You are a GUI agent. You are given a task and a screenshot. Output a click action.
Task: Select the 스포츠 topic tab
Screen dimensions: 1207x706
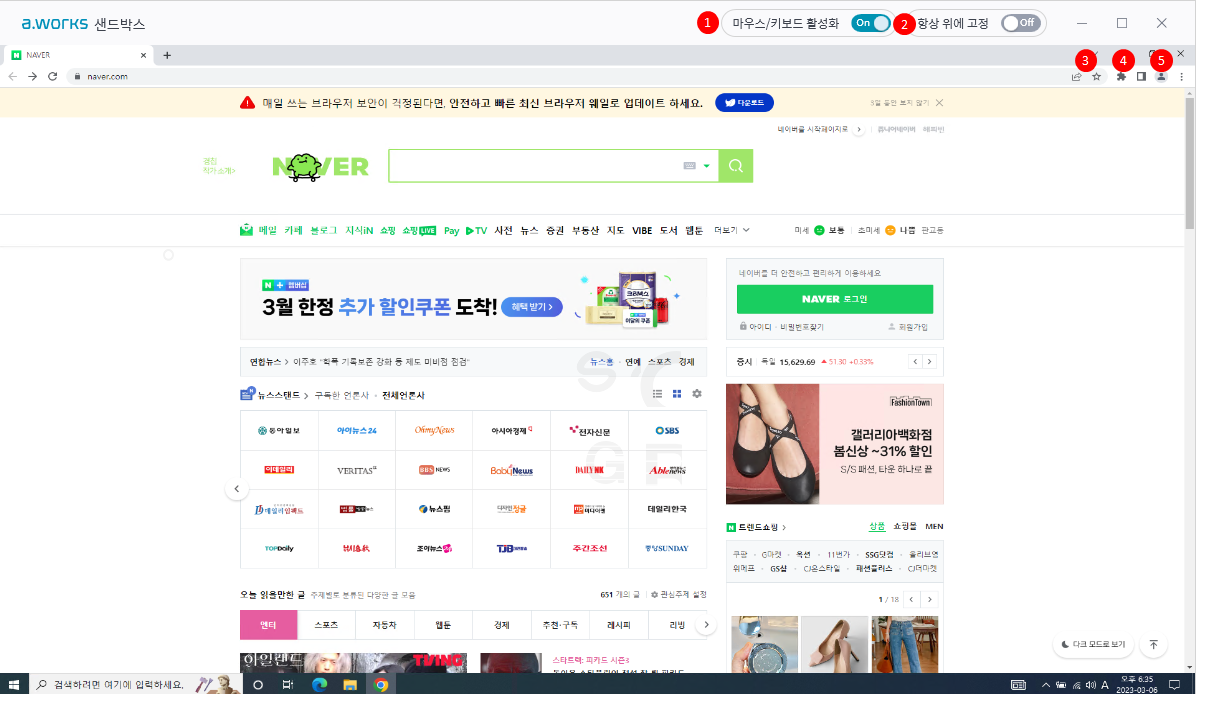click(x=326, y=625)
